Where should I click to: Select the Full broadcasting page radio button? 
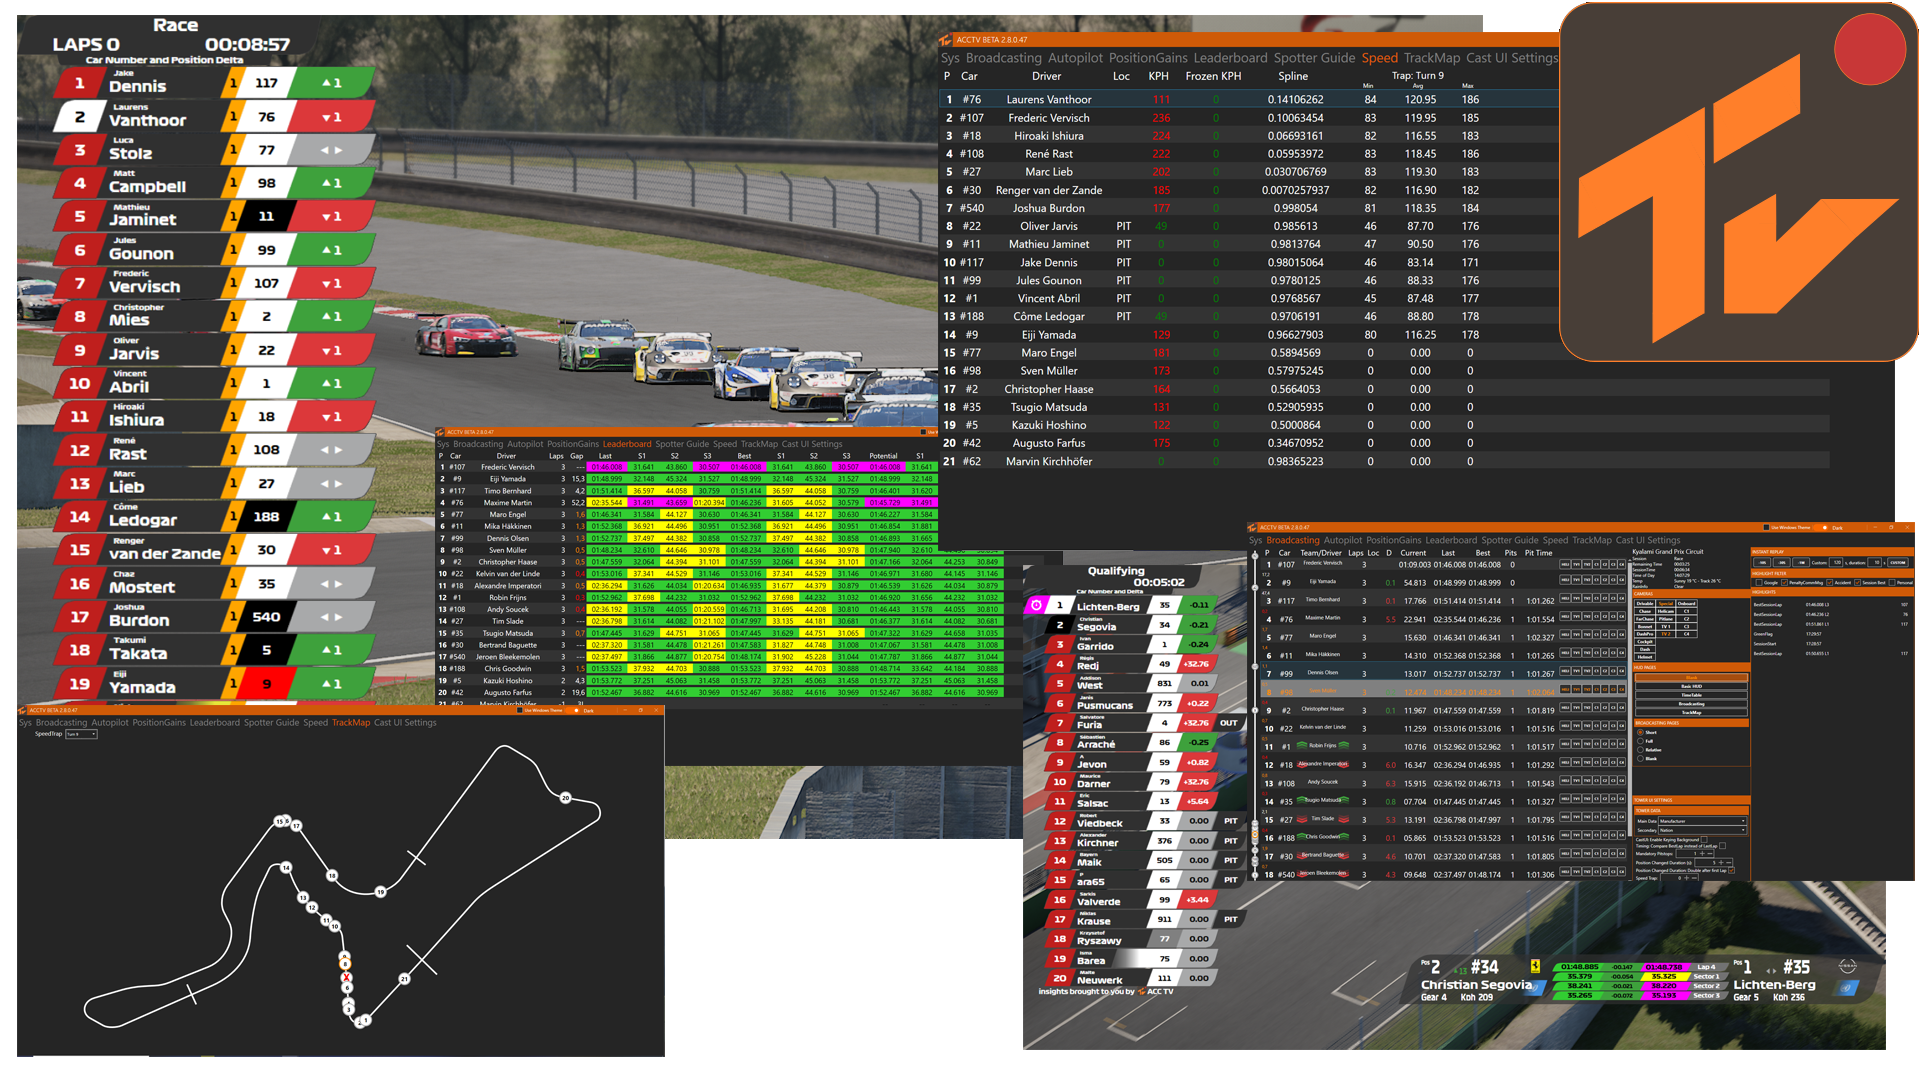click(1640, 741)
